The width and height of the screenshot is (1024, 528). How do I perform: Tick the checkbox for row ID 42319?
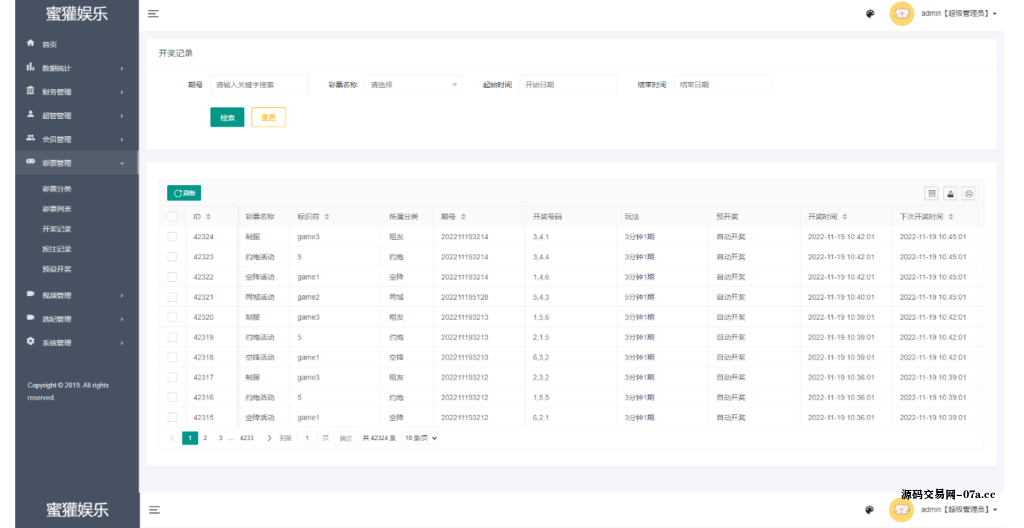(x=172, y=337)
